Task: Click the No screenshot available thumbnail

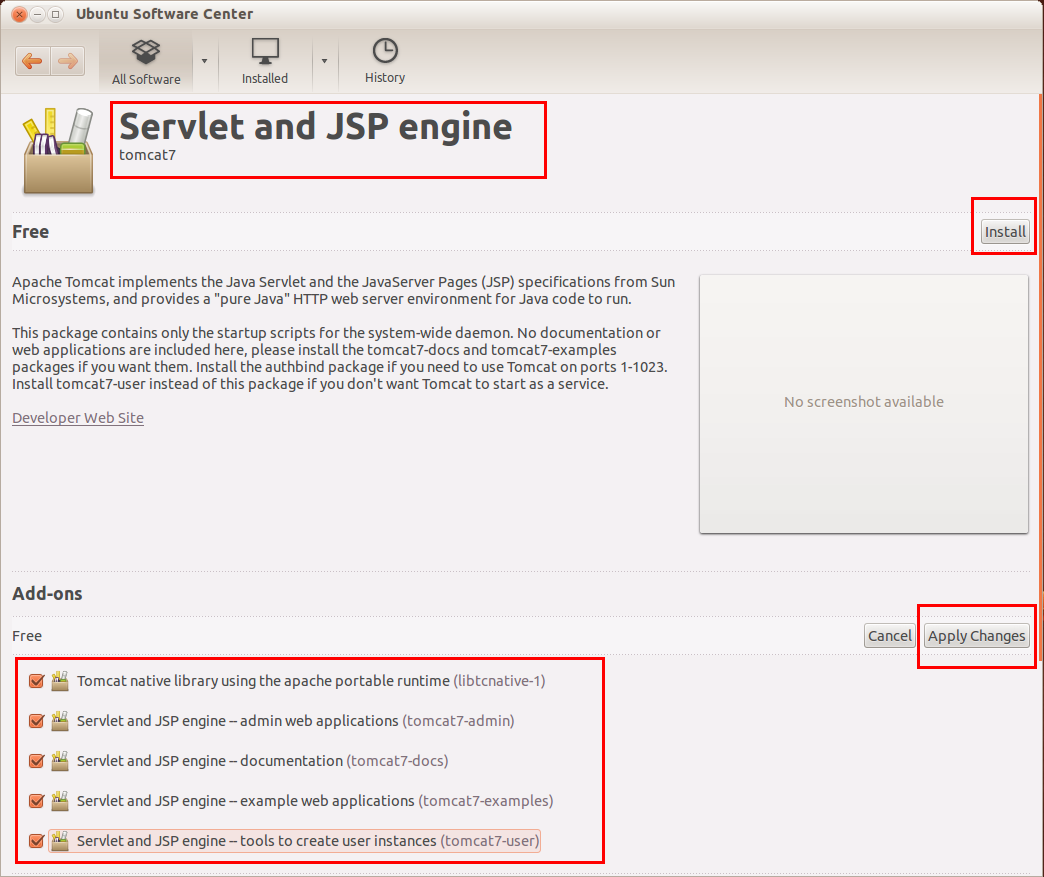Action: [864, 404]
